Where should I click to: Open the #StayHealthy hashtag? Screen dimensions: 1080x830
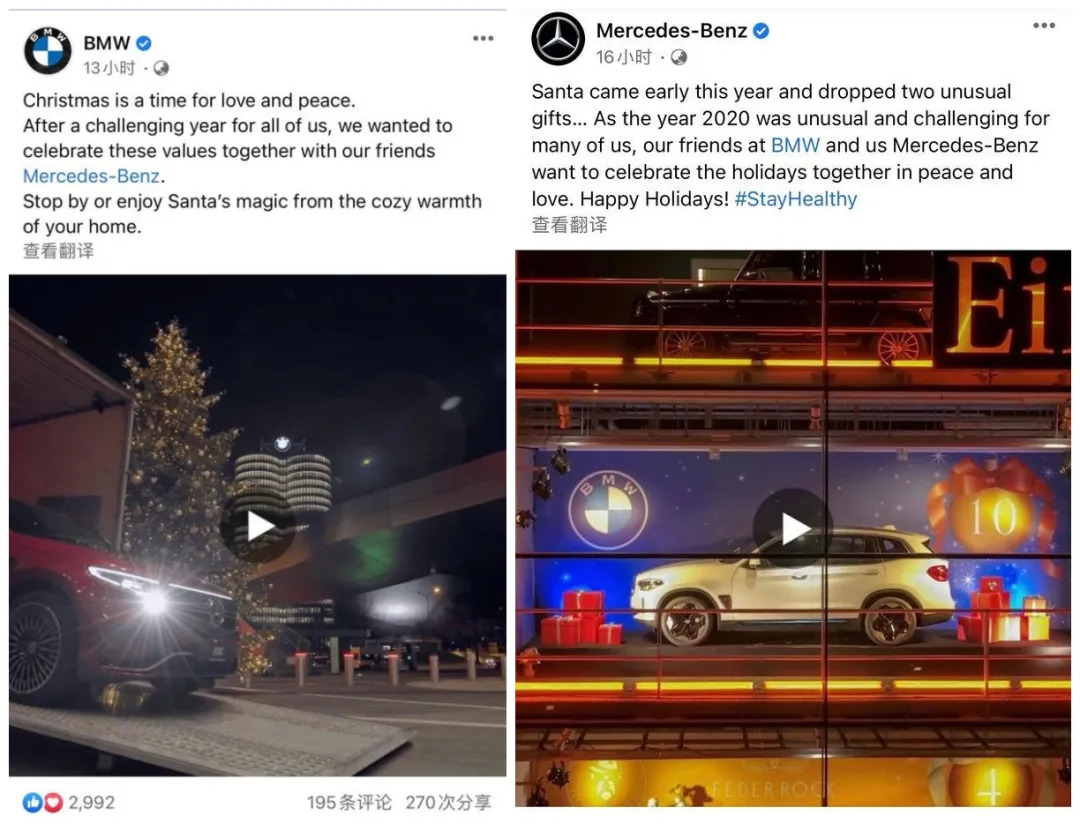tap(796, 199)
